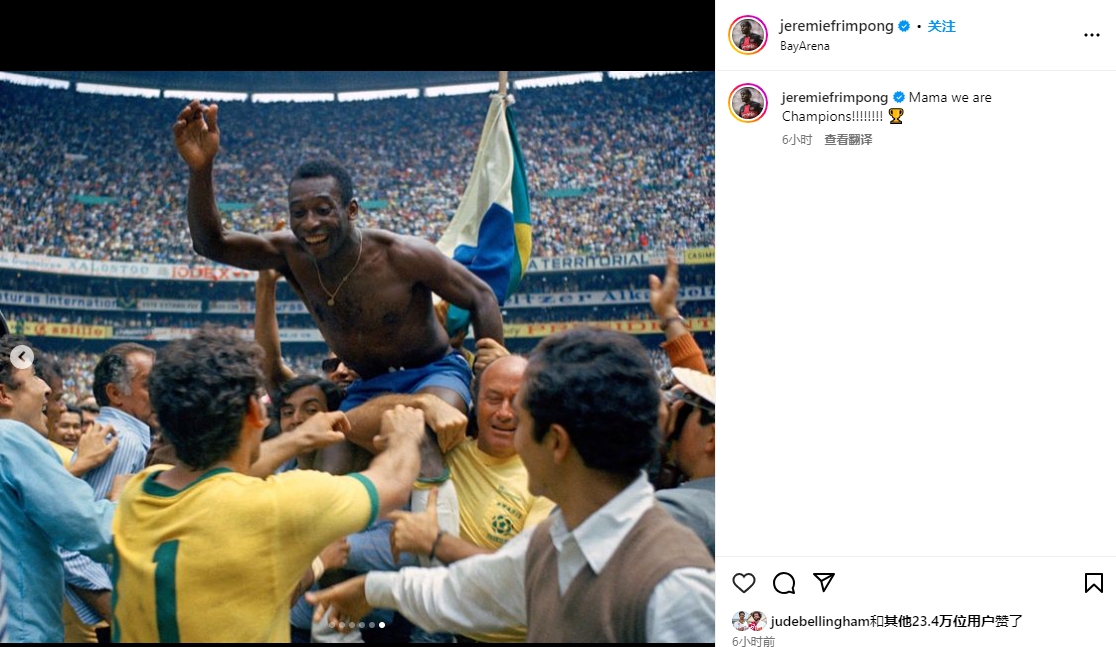Viewport: 1116px width, 647px height.
Task: Like the post with the heart icon
Action: tap(744, 583)
